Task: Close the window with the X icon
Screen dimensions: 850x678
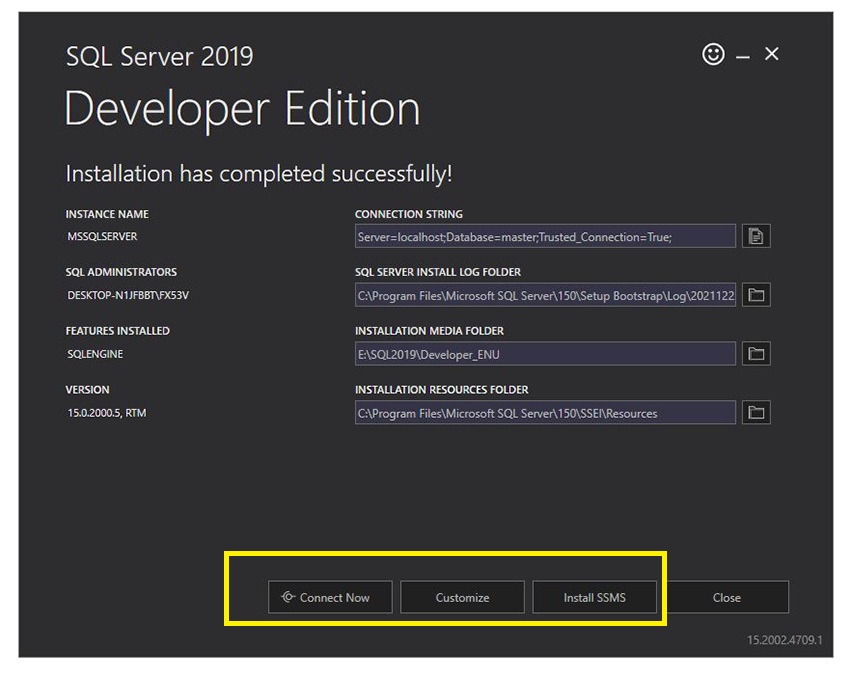Action: pos(771,55)
